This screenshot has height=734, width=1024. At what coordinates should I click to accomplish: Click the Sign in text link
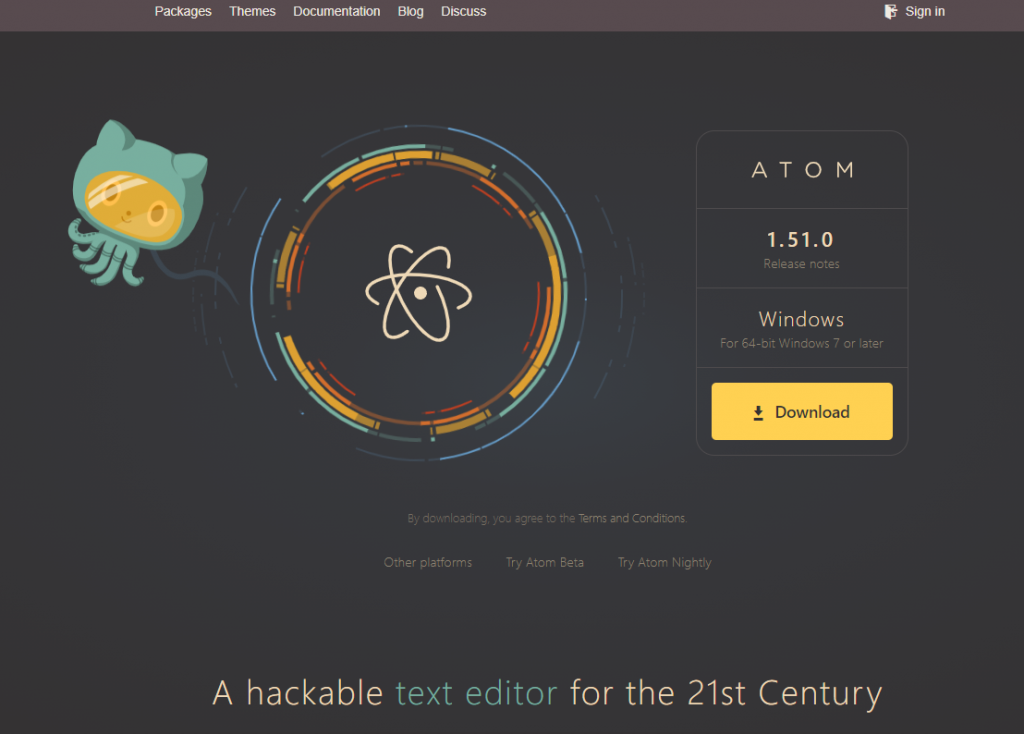[925, 11]
